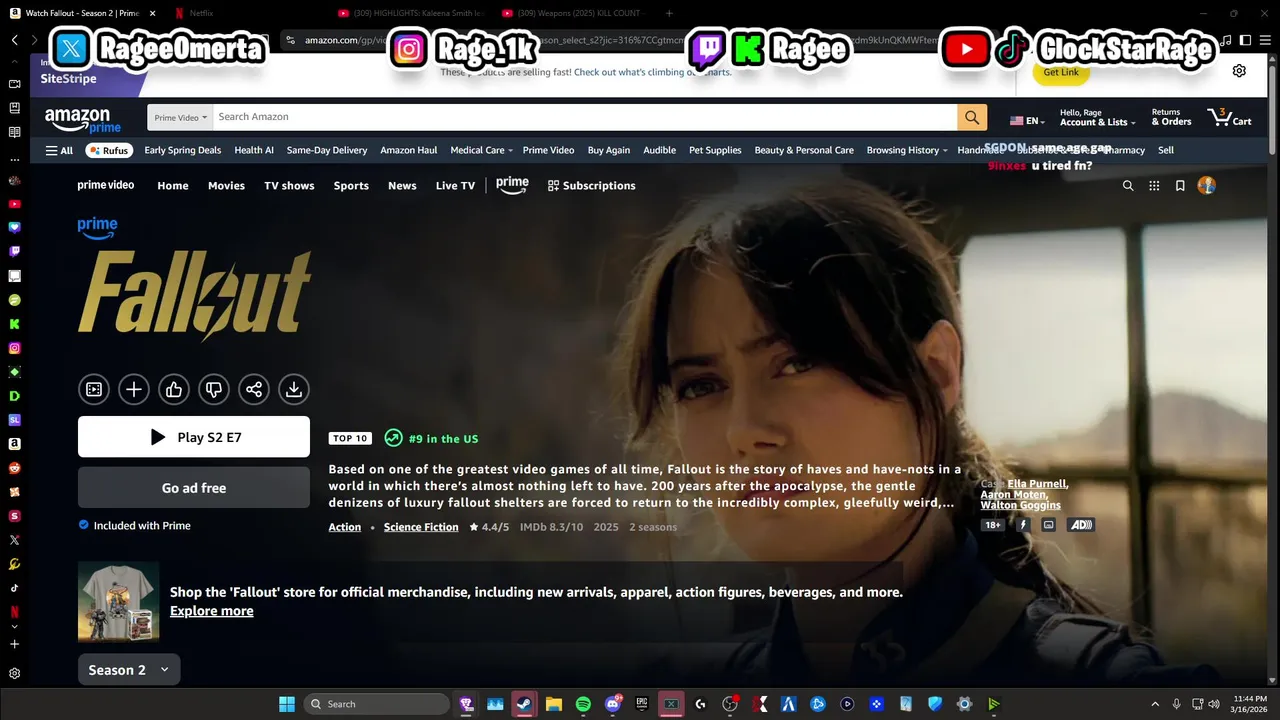Click the SiteStripe settings gear

[1239, 71]
